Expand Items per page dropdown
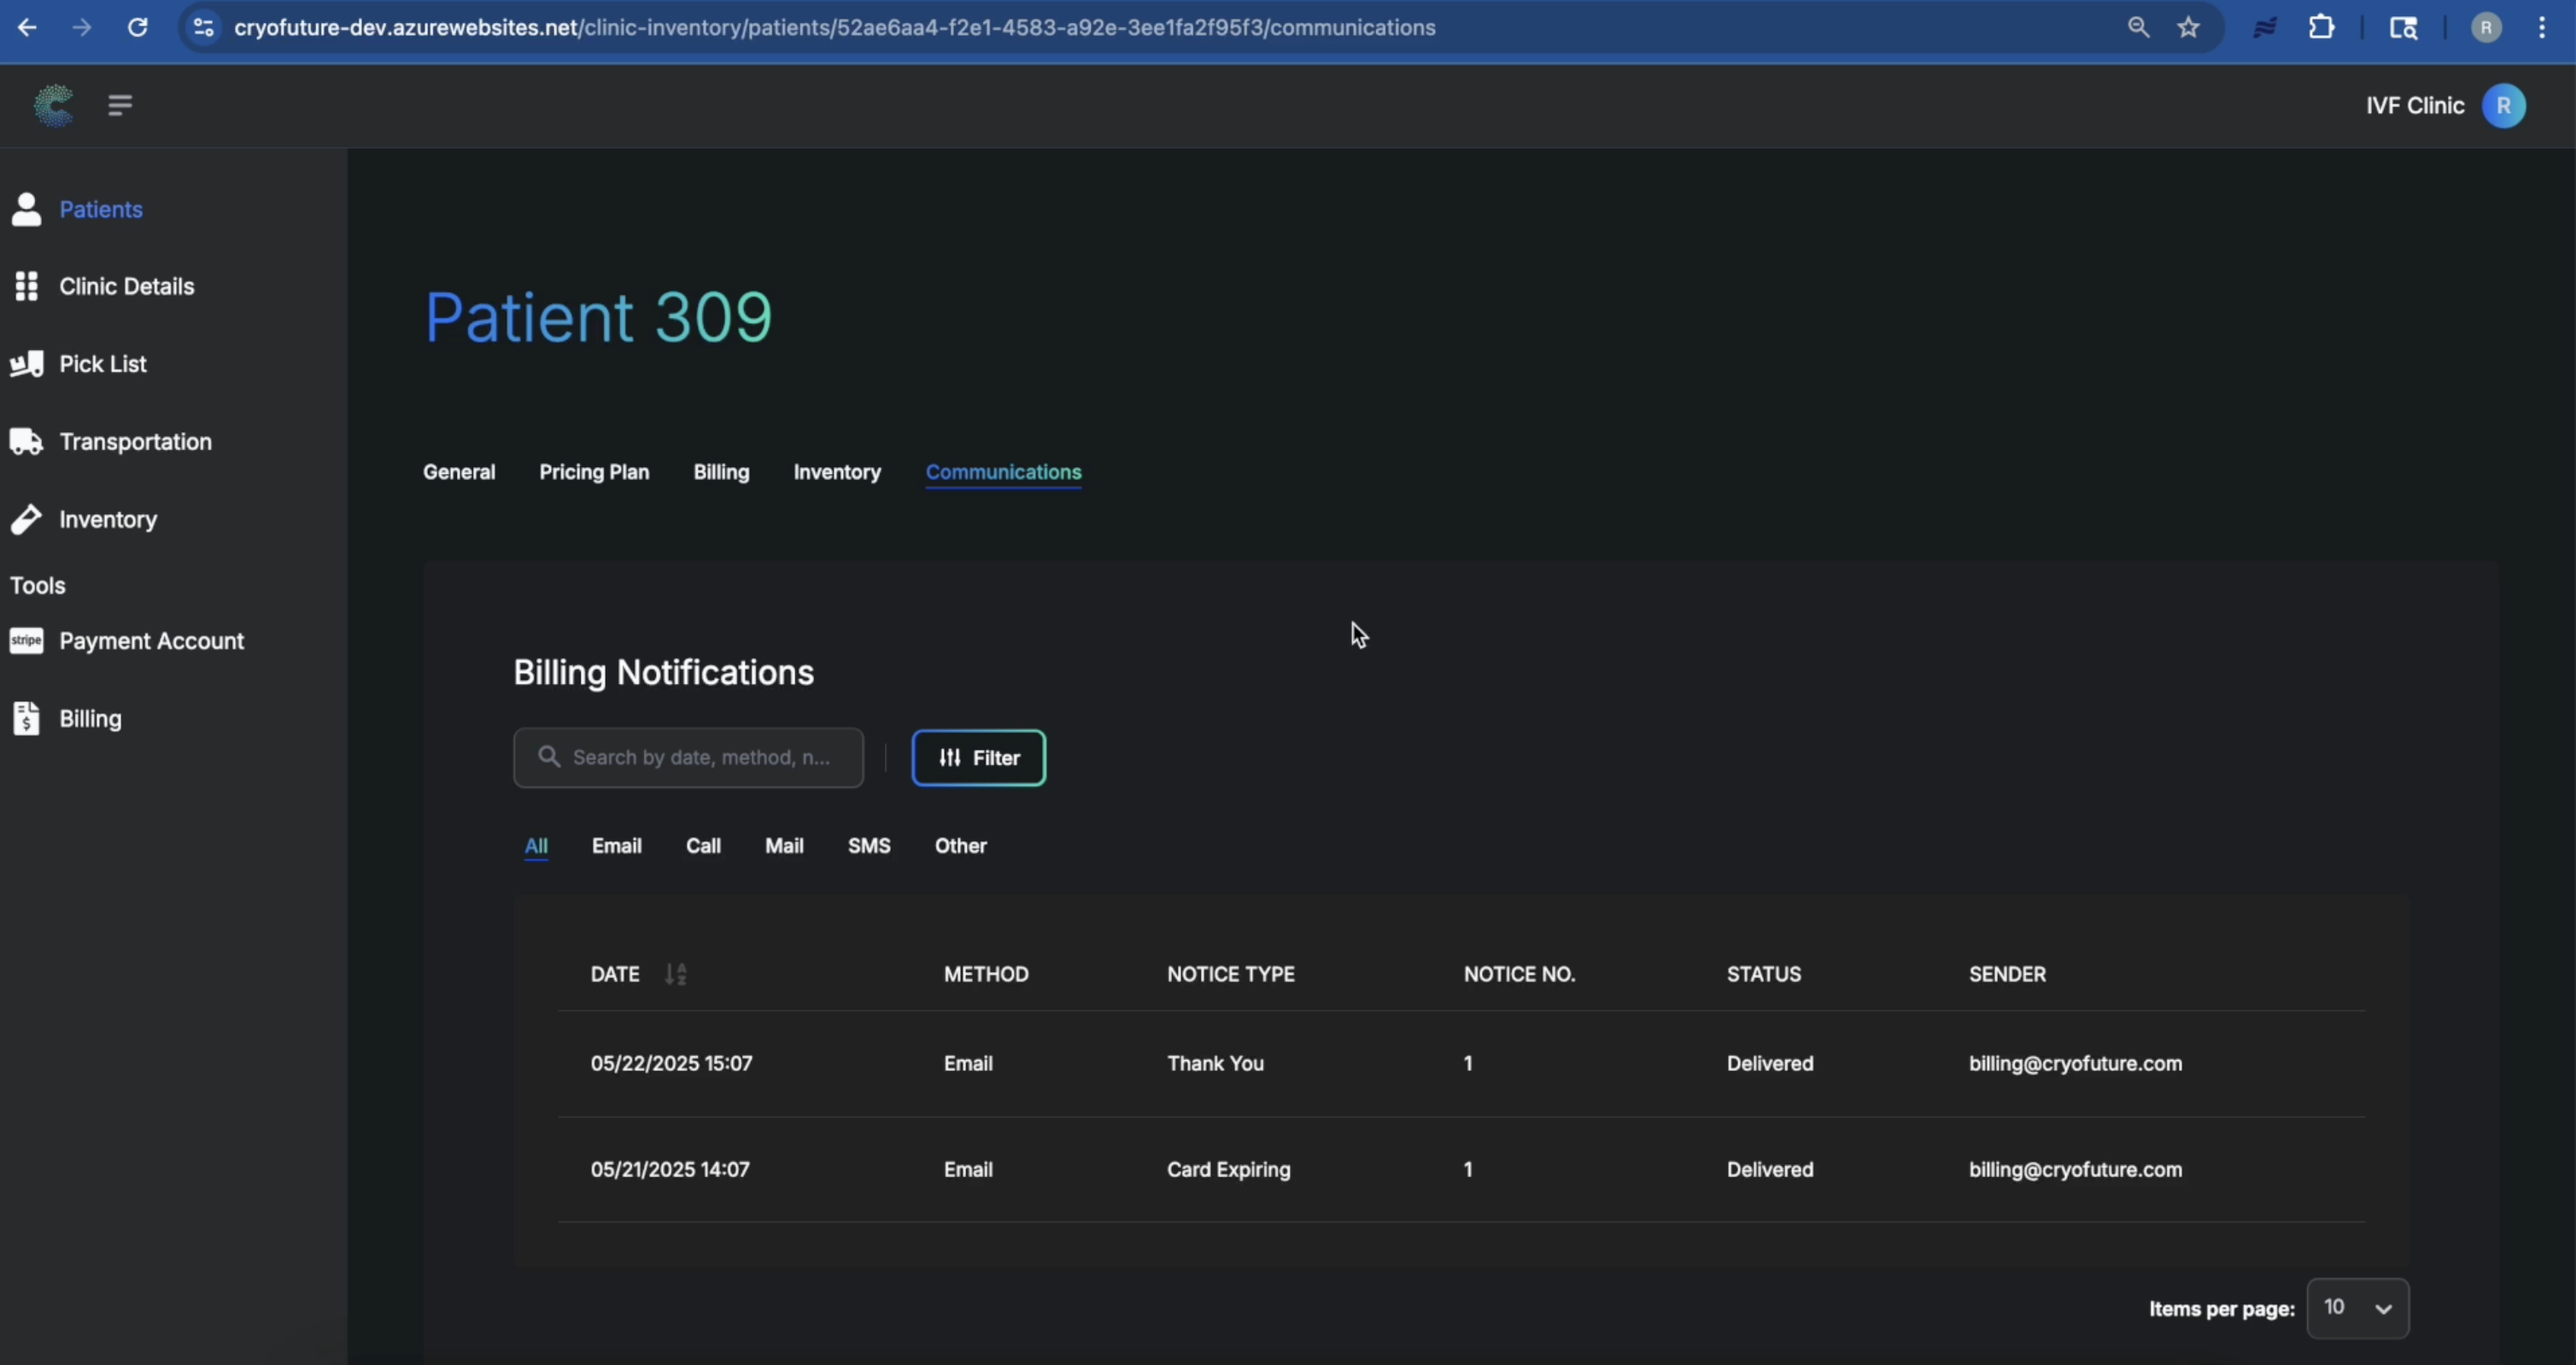This screenshot has height=1365, width=2576. tap(2357, 1308)
